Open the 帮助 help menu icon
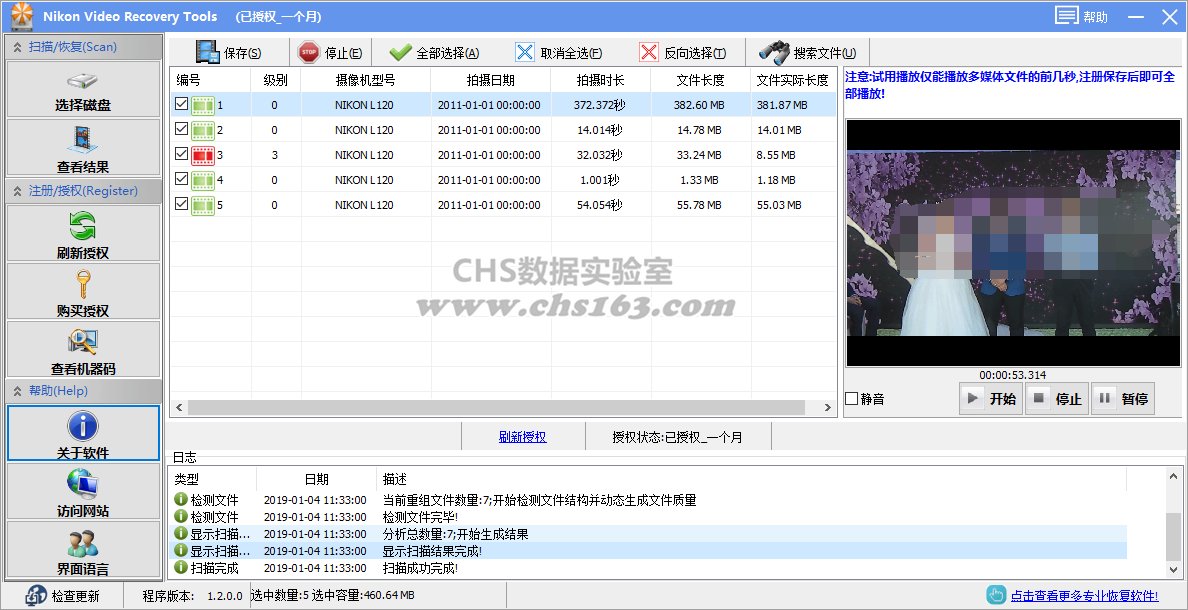Screen dimensions: 1188x610 point(1067,16)
